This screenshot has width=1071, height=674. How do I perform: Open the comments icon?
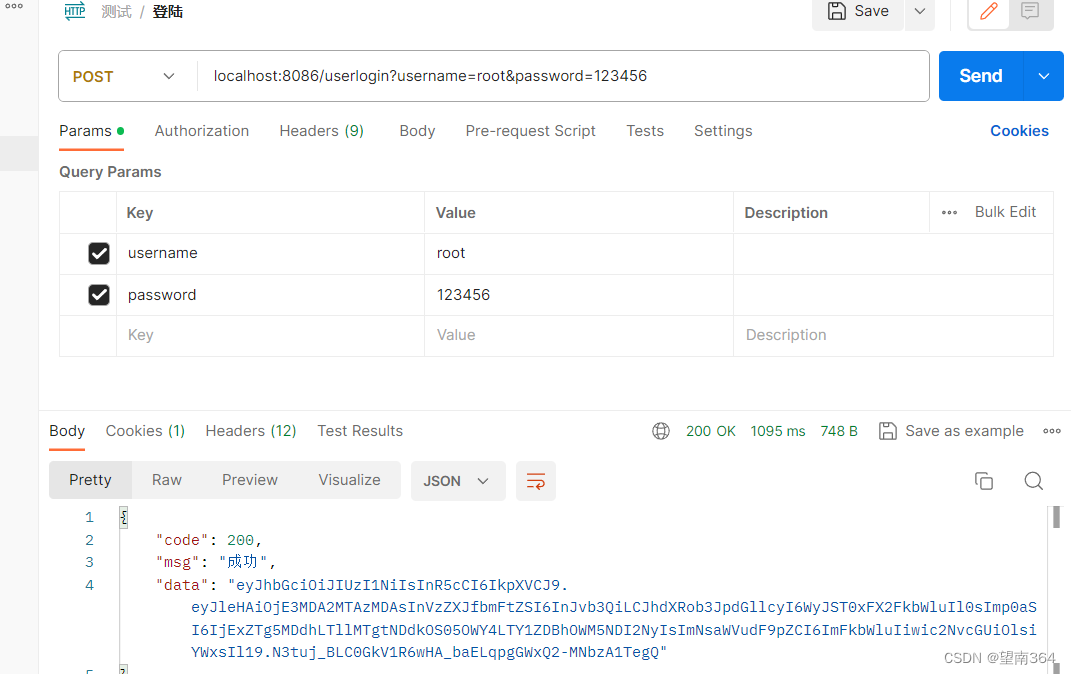(1030, 12)
